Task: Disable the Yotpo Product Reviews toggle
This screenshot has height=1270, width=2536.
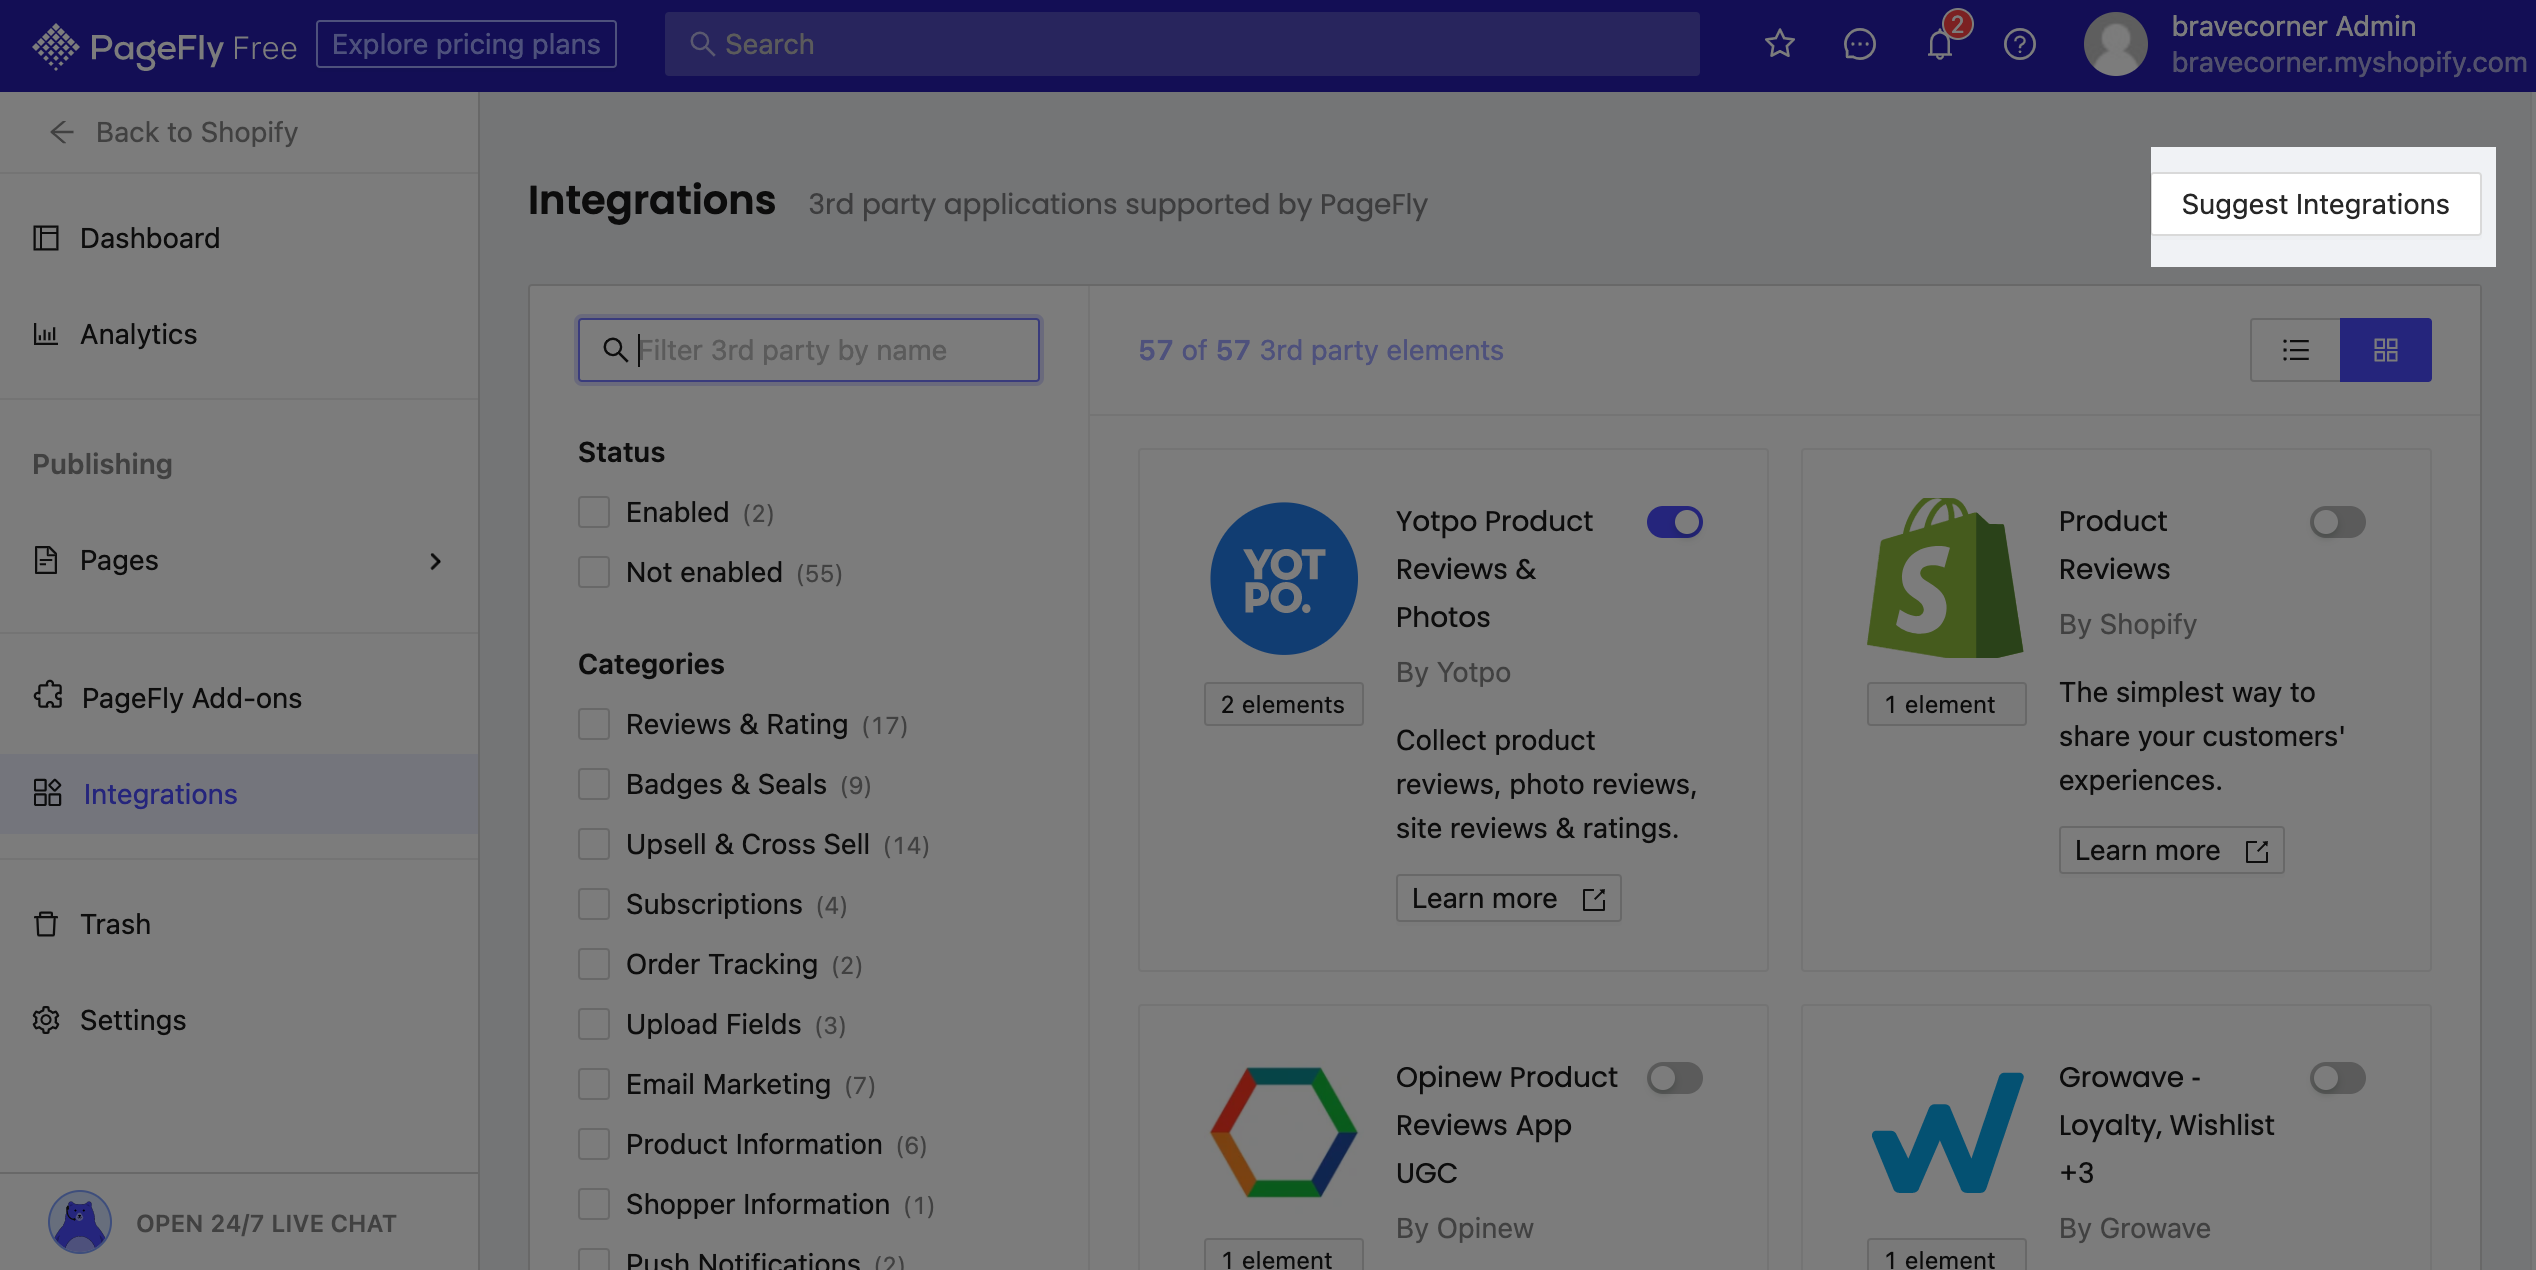Action: 1675,522
